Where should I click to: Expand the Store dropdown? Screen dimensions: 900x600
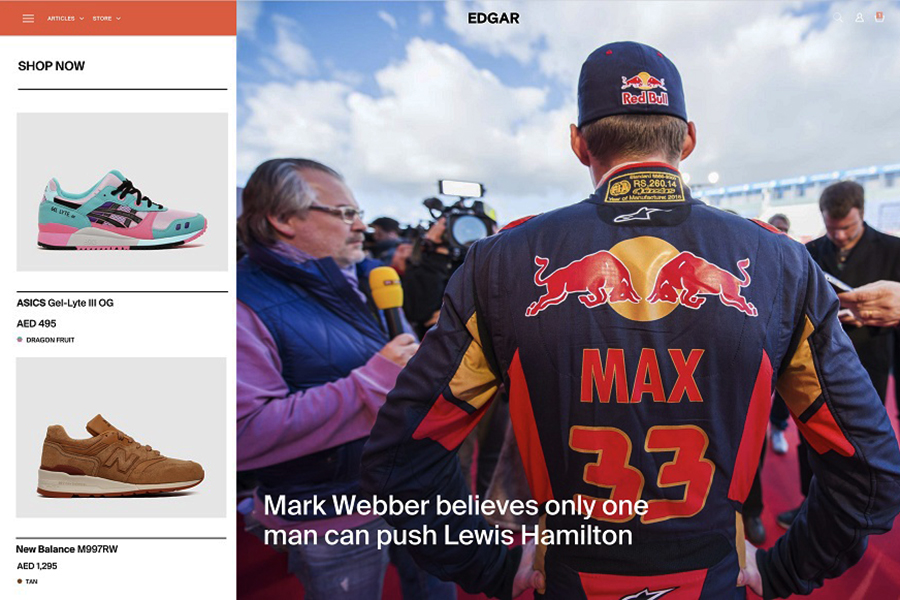(x=107, y=18)
